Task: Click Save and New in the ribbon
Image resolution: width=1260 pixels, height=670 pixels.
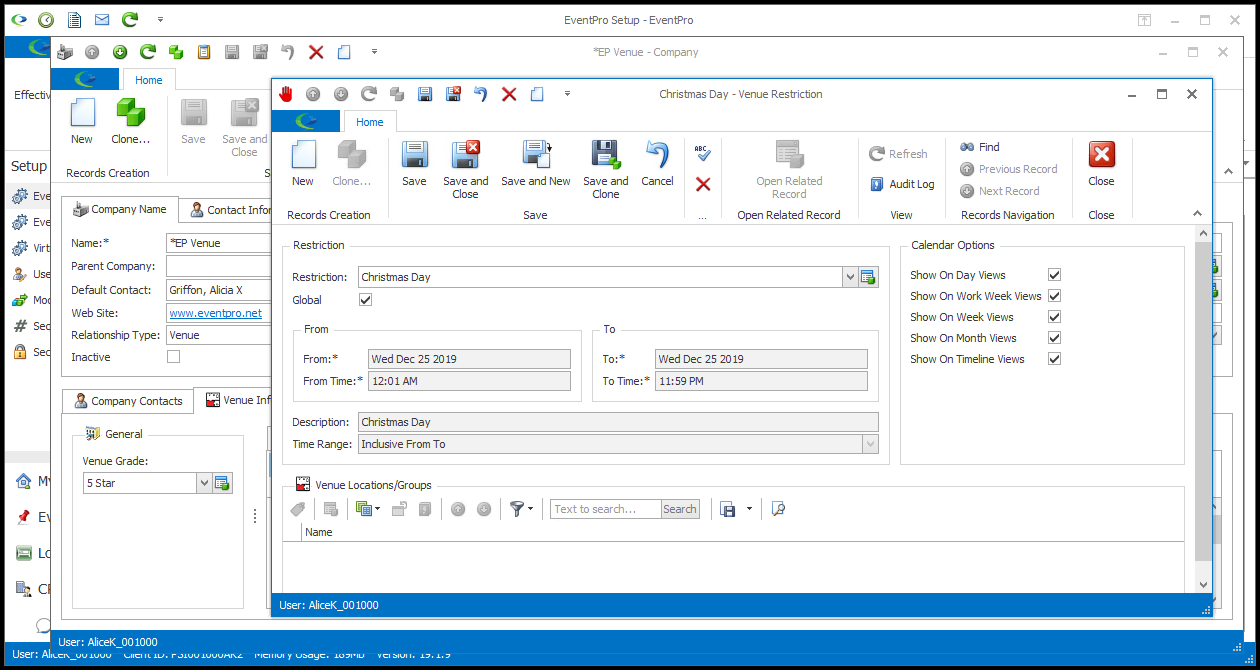Action: pyautogui.click(x=536, y=163)
